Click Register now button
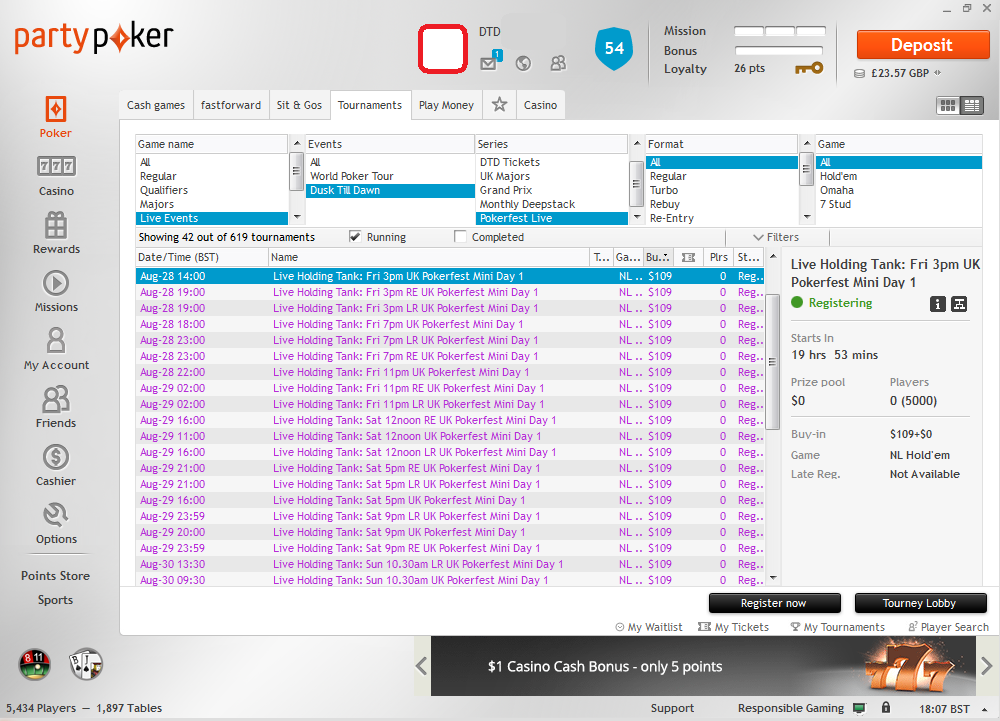 [x=774, y=603]
